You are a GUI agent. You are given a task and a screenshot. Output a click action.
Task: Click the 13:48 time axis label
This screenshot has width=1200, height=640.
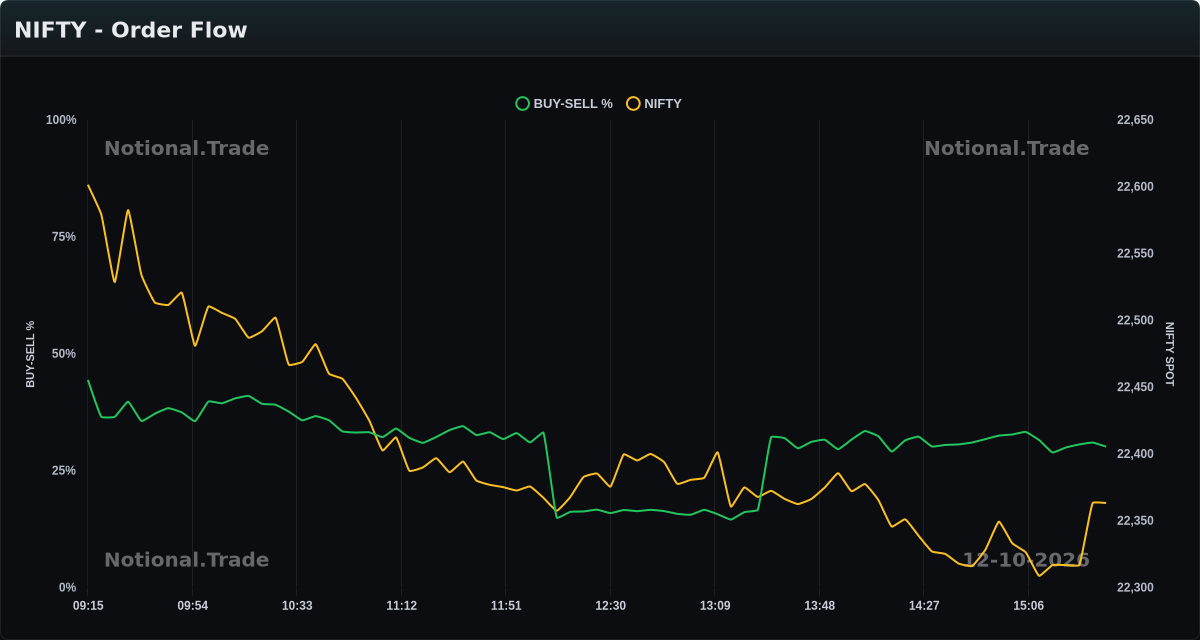[x=819, y=606]
